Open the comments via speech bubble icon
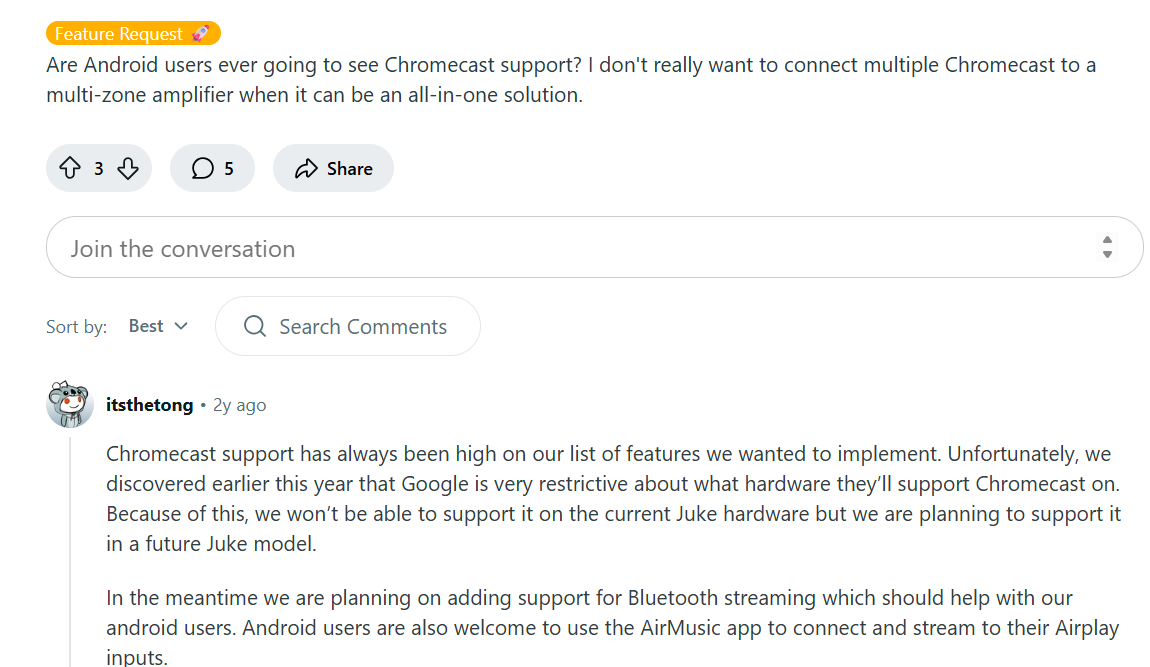1150x667 pixels. (x=203, y=169)
